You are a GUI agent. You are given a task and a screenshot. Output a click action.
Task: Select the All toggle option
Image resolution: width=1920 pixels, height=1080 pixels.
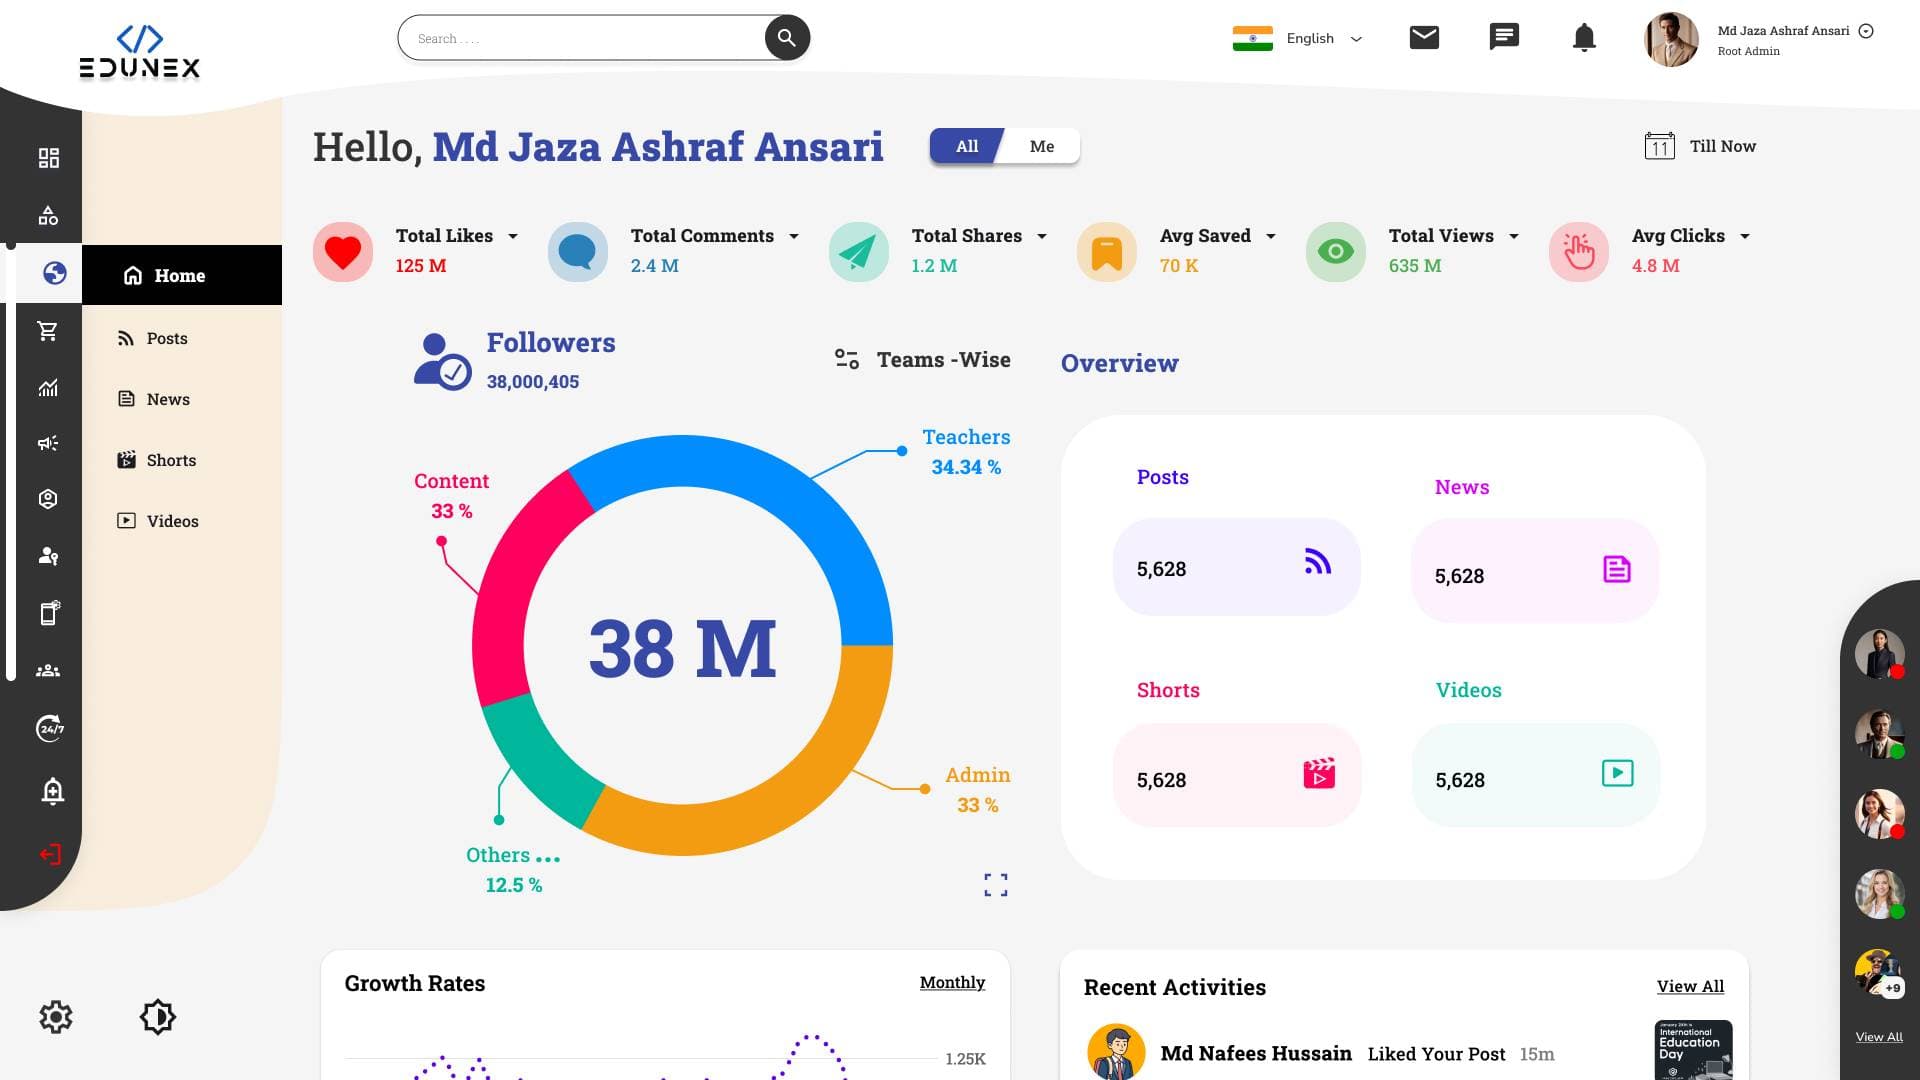pos(966,146)
